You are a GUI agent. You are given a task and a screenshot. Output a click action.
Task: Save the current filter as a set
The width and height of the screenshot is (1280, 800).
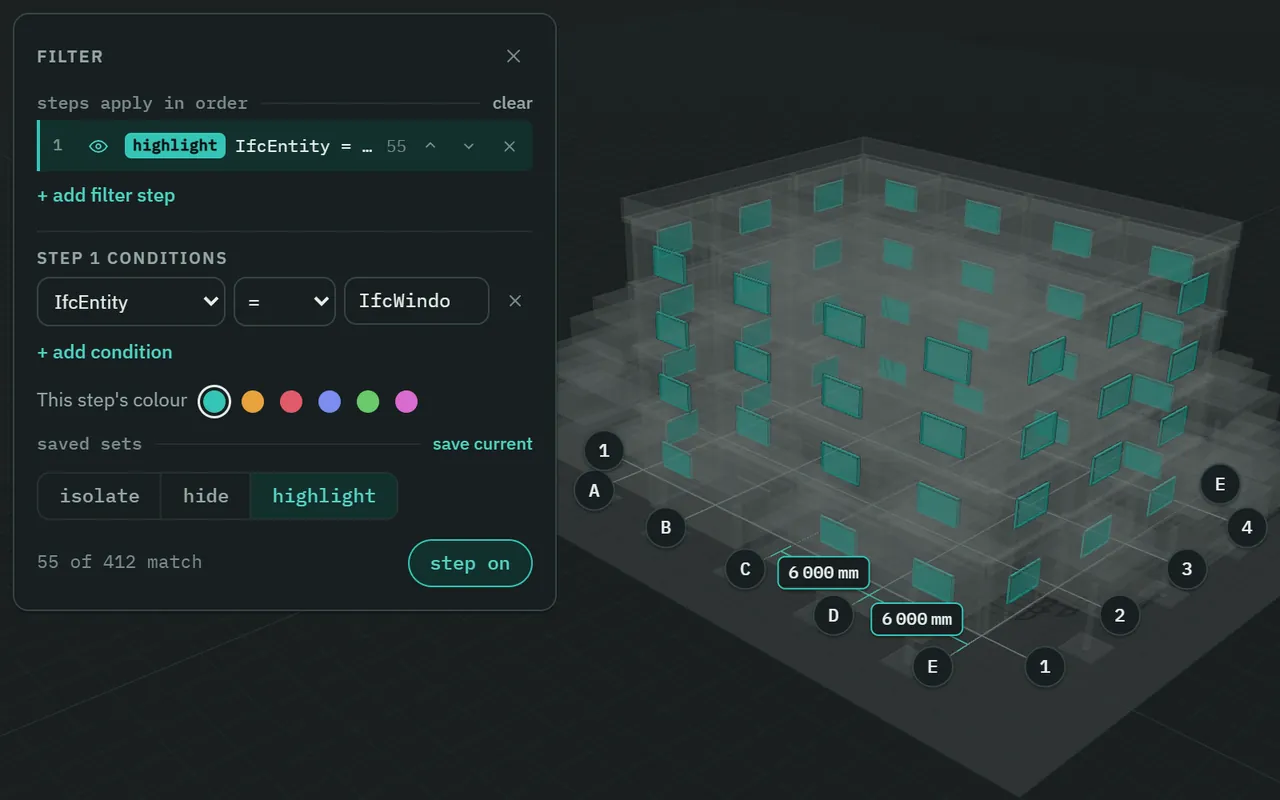coord(483,444)
